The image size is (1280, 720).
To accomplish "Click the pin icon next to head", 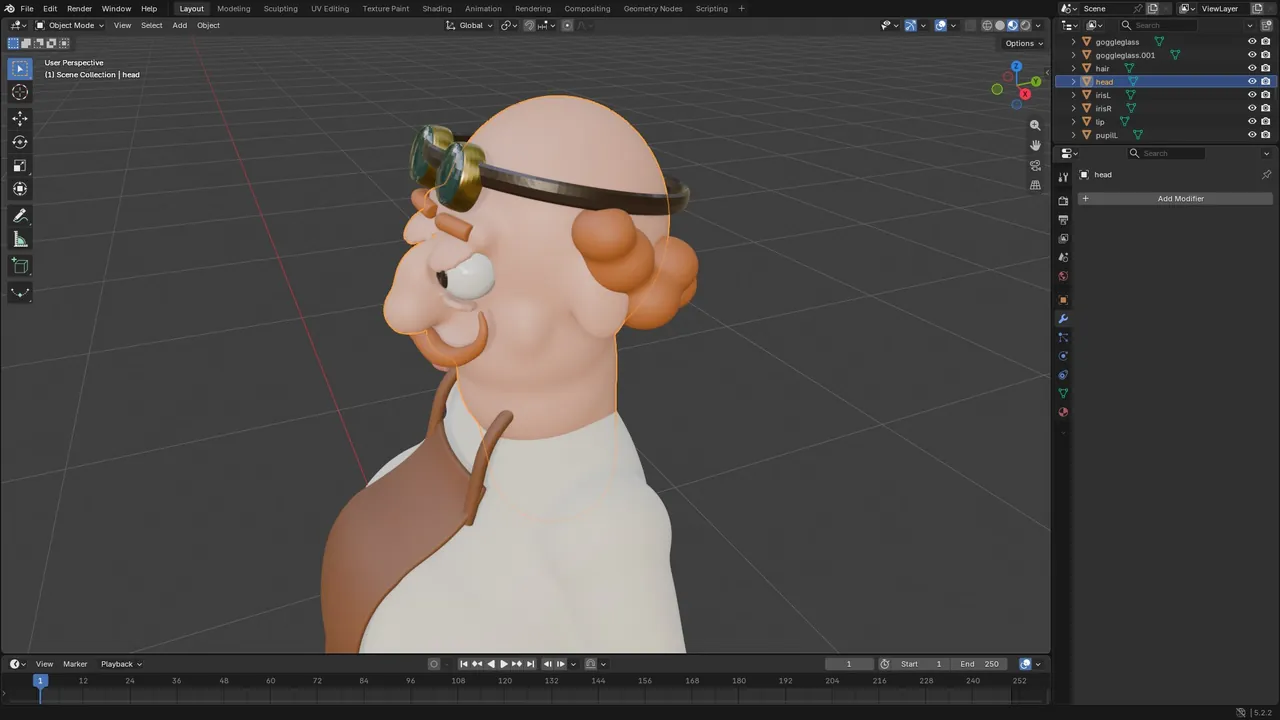I will pyautogui.click(x=1266, y=174).
